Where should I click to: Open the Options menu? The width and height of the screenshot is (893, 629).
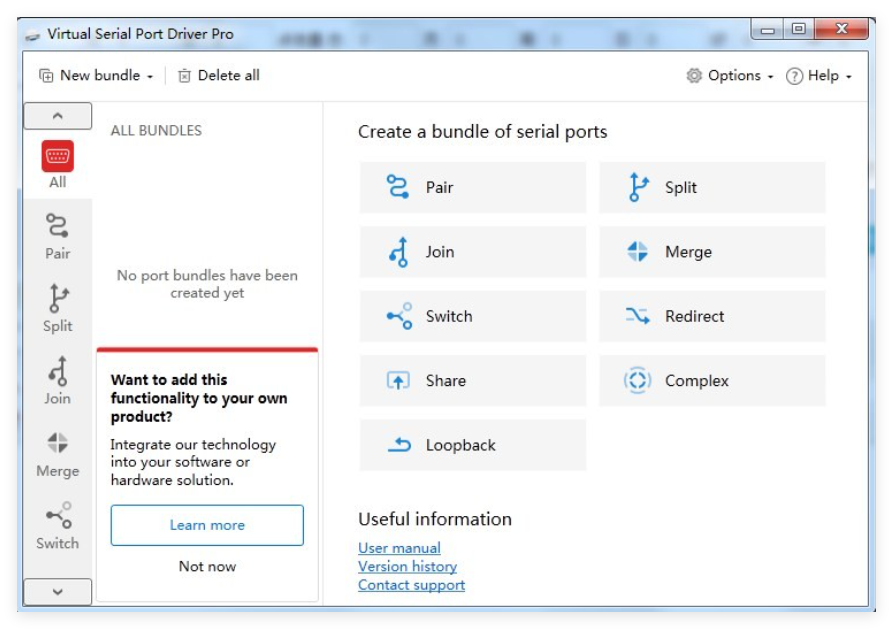[730, 76]
